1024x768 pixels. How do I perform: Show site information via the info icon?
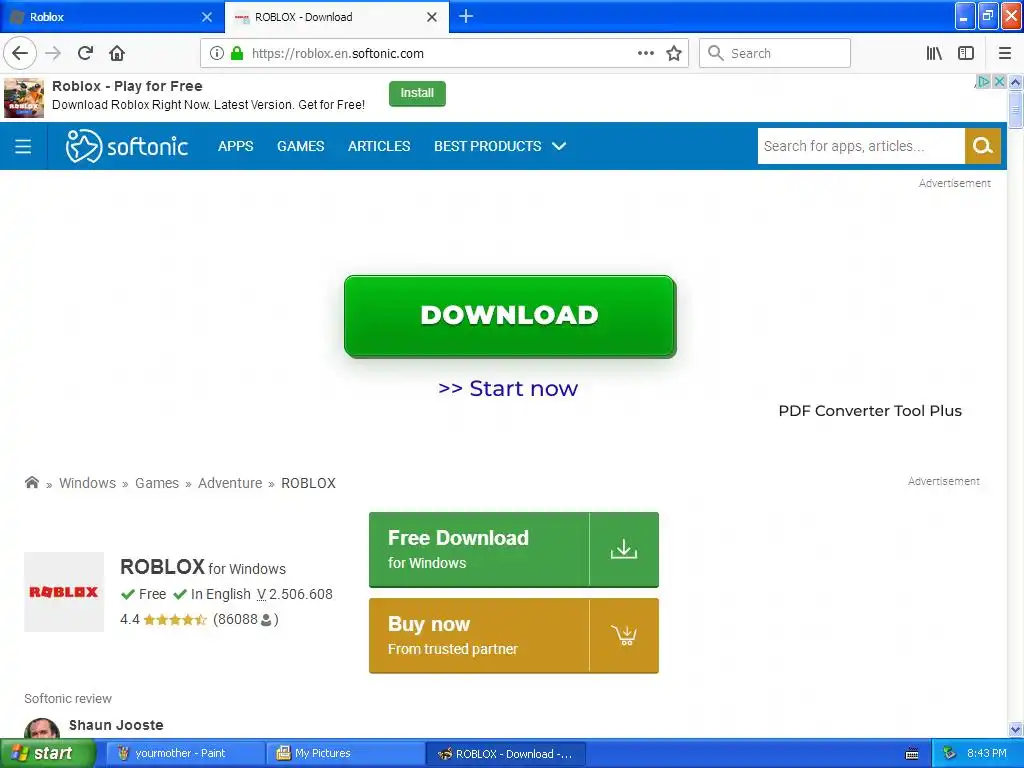[x=217, y=53]
